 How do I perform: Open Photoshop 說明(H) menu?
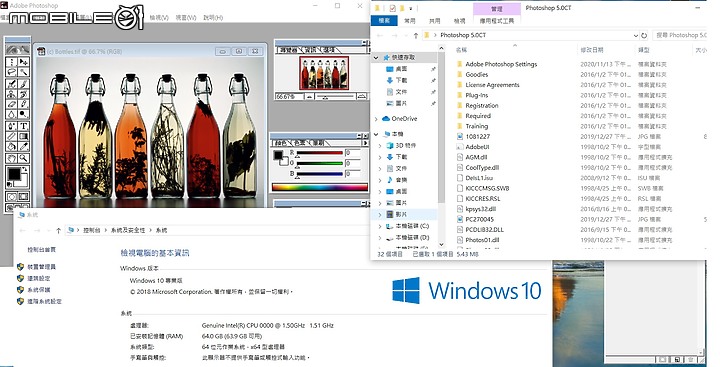[213, 17]
